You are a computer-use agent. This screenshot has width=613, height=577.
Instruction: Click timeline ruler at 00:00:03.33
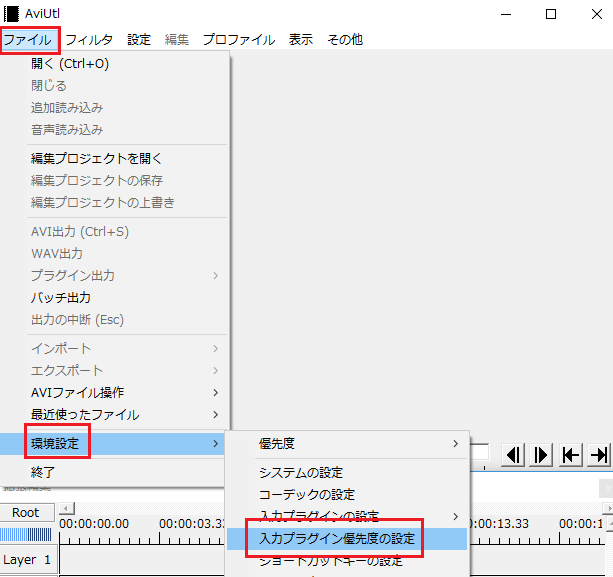192,523
